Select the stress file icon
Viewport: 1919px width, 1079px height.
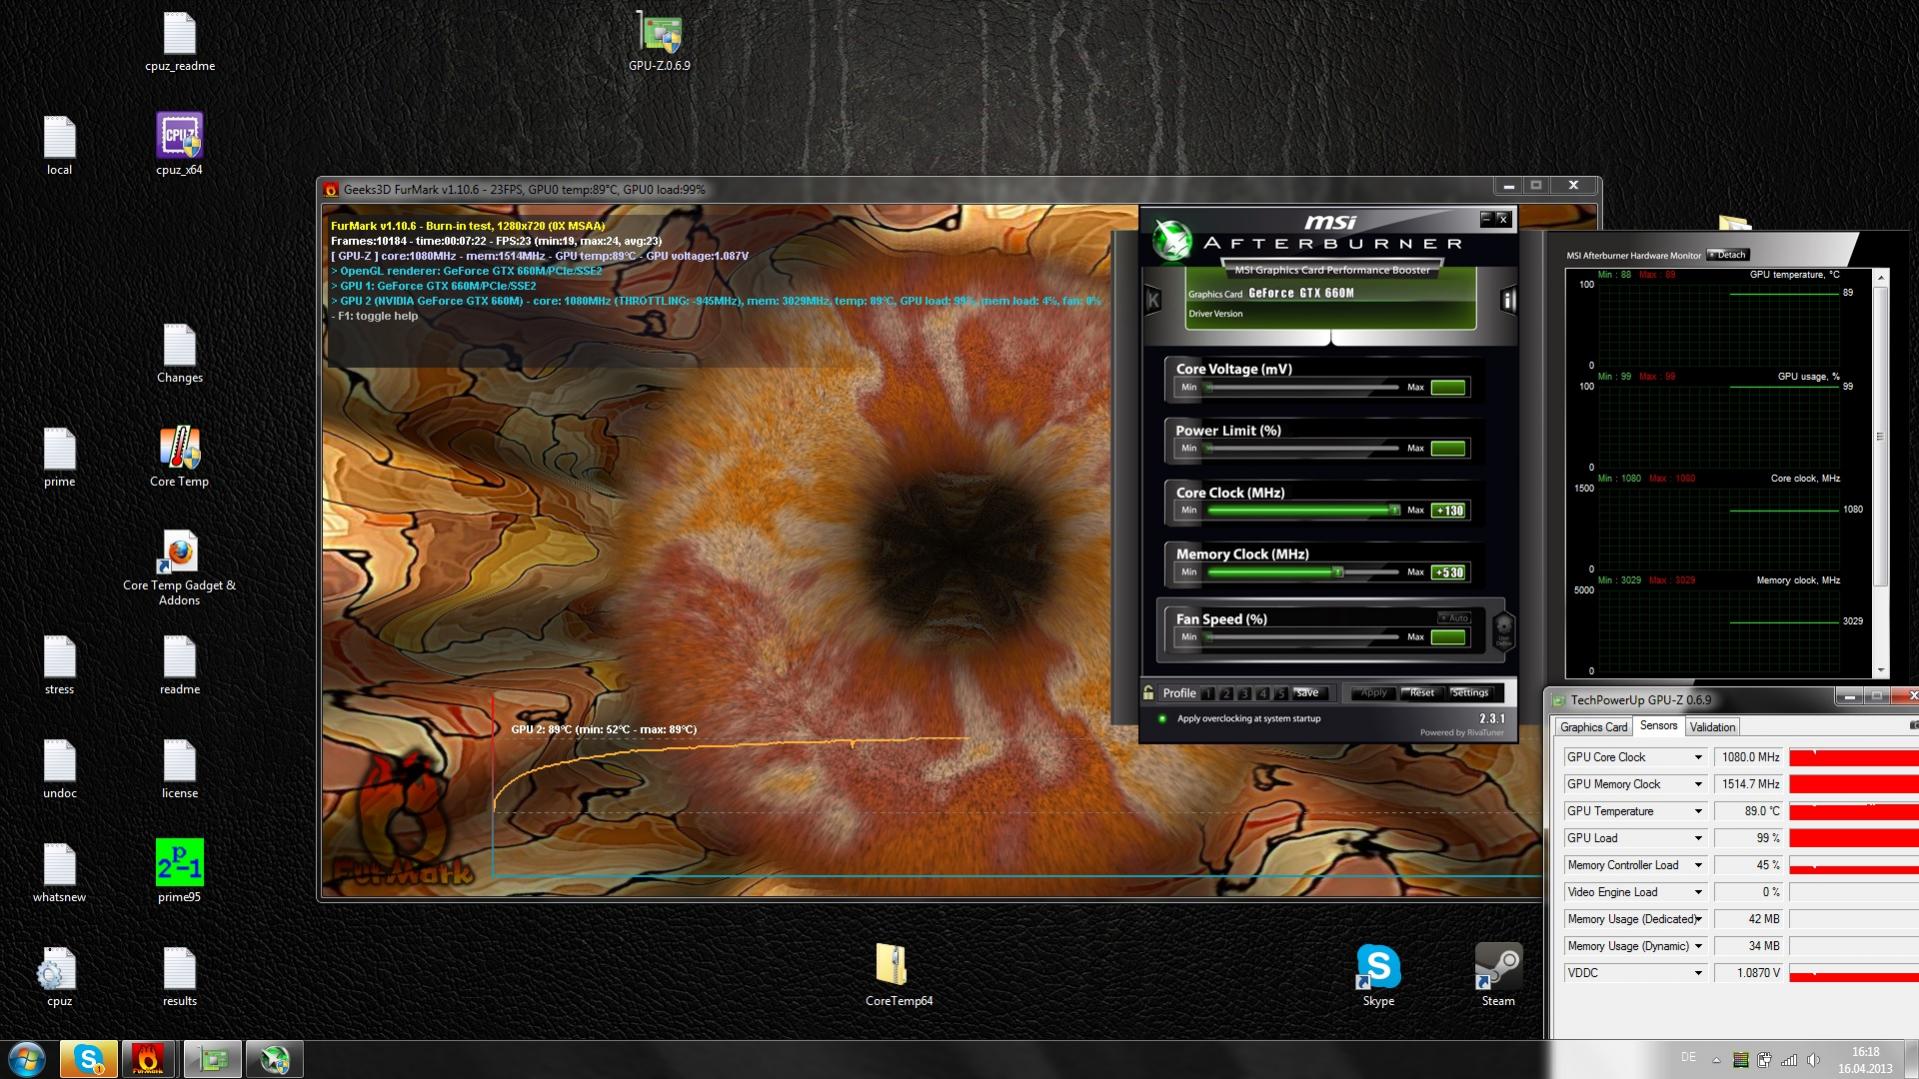[59, 664]
